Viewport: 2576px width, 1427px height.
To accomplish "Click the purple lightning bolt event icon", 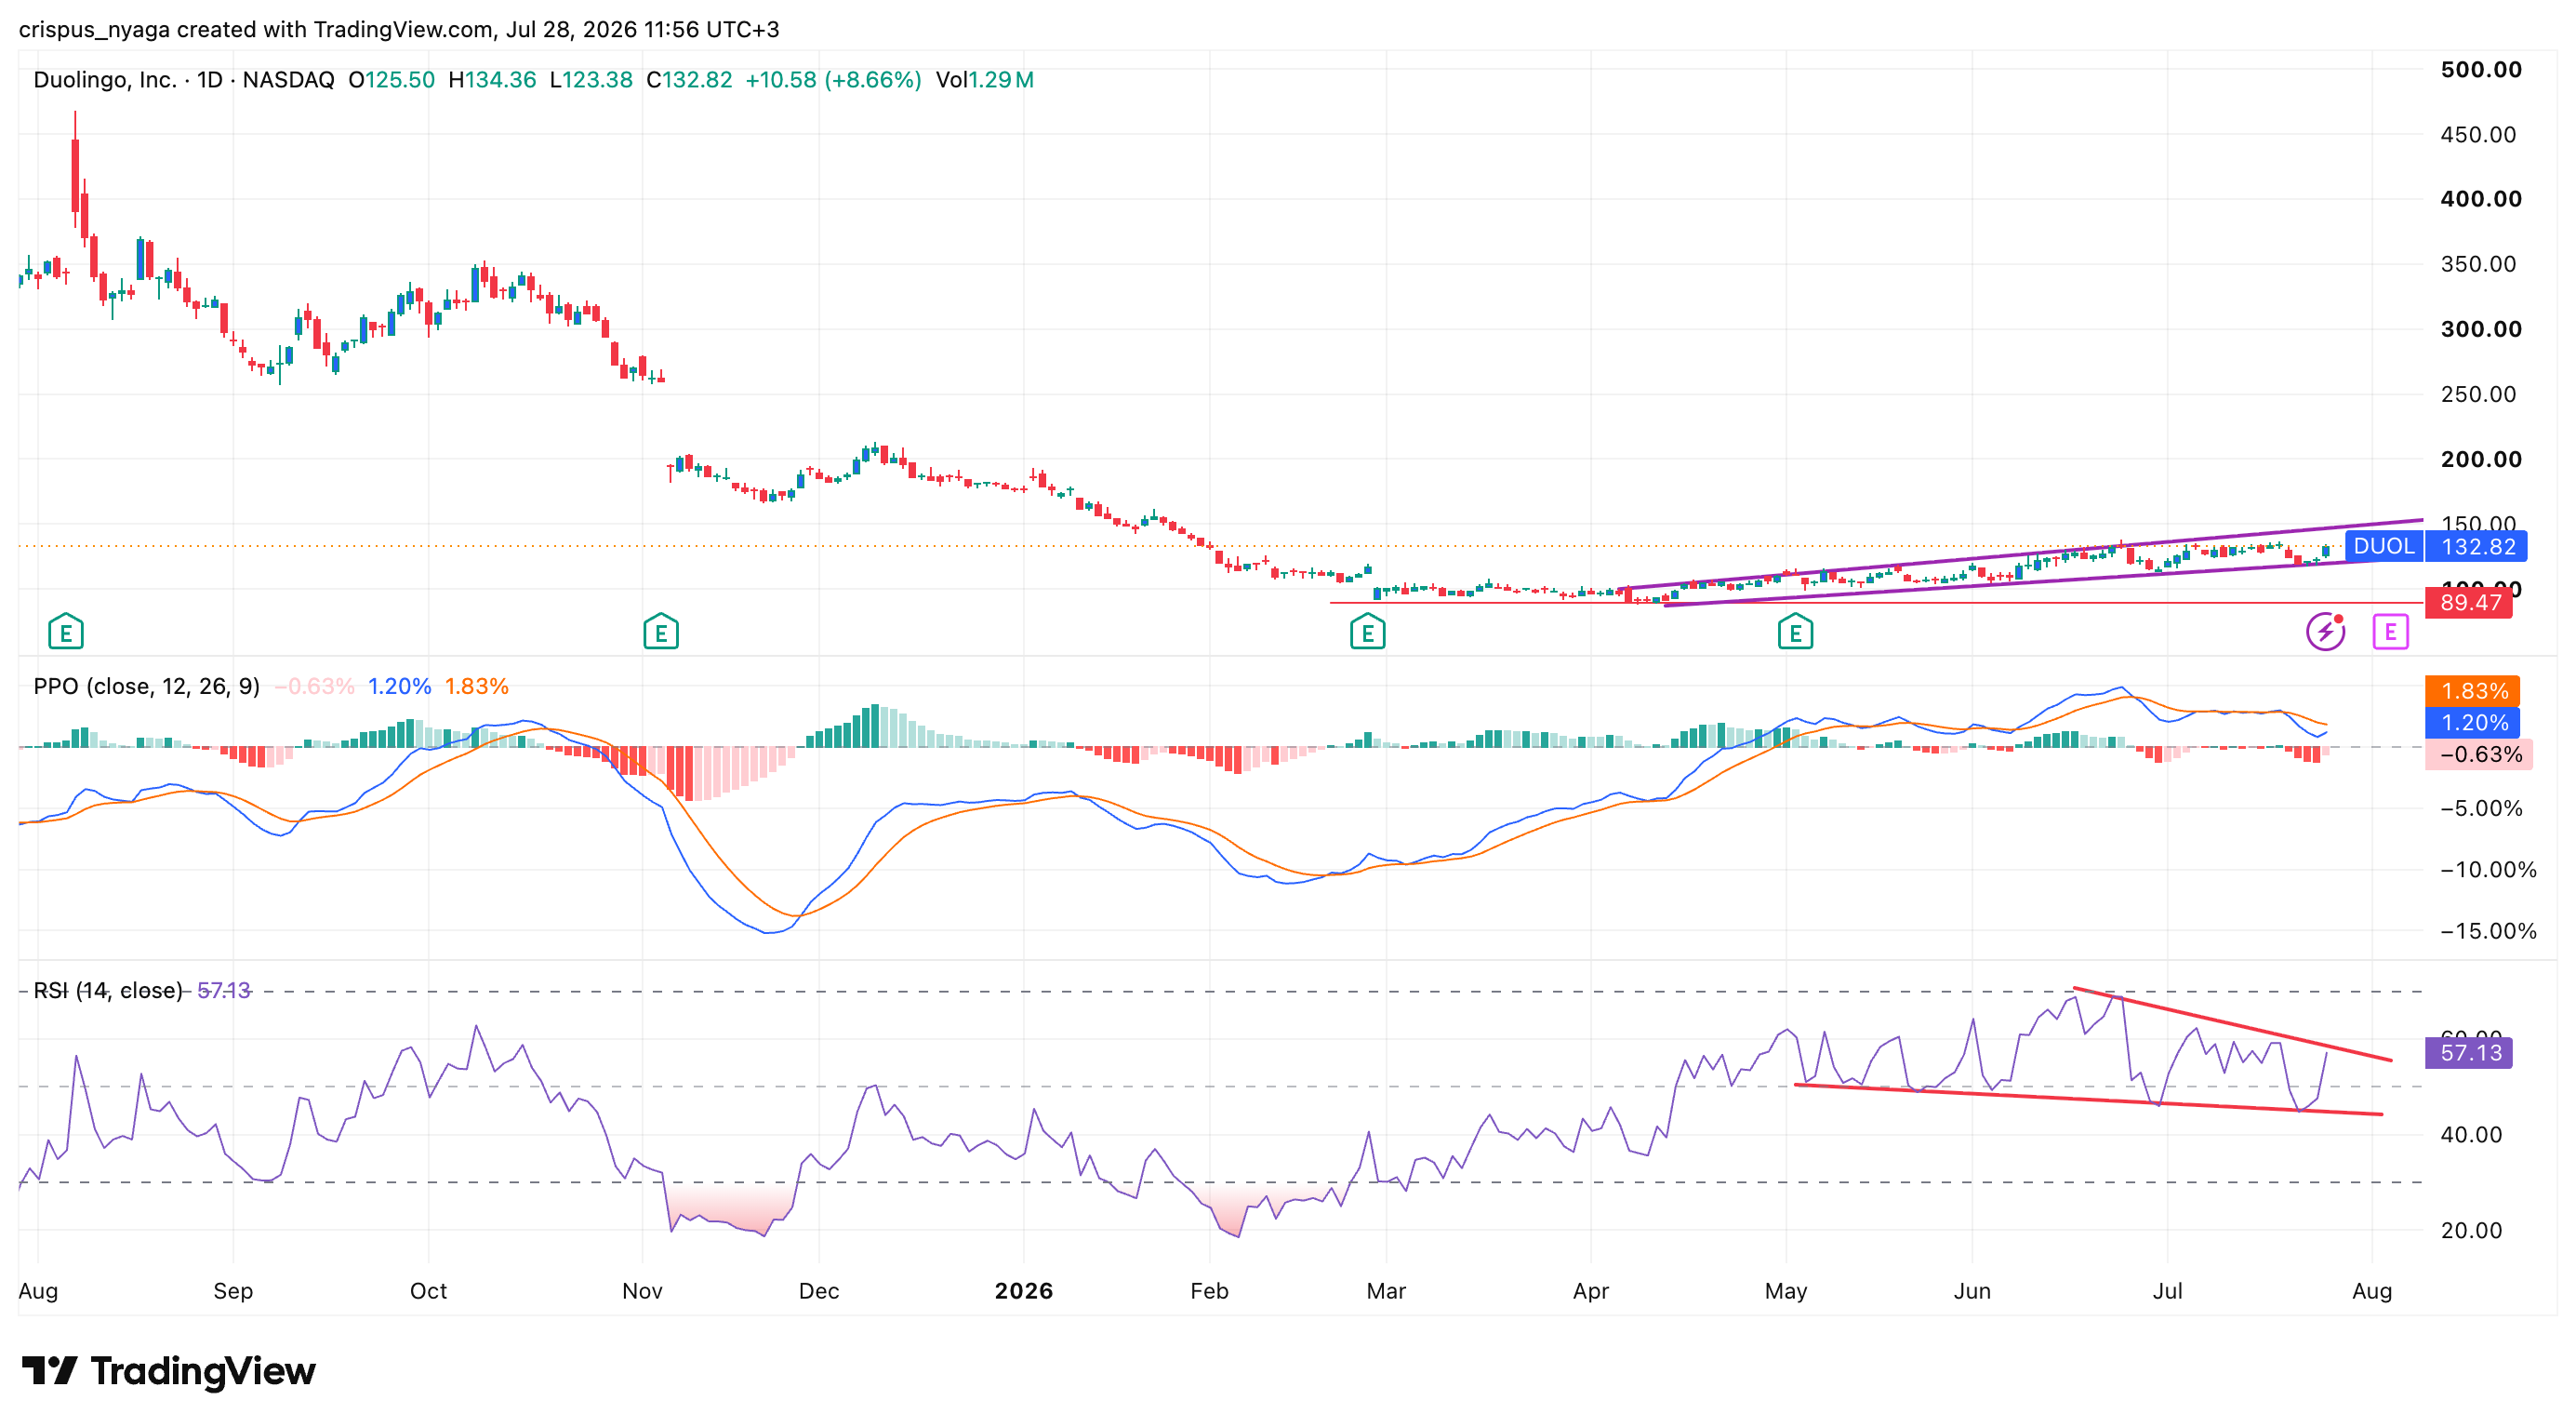I will [2326, 631].
